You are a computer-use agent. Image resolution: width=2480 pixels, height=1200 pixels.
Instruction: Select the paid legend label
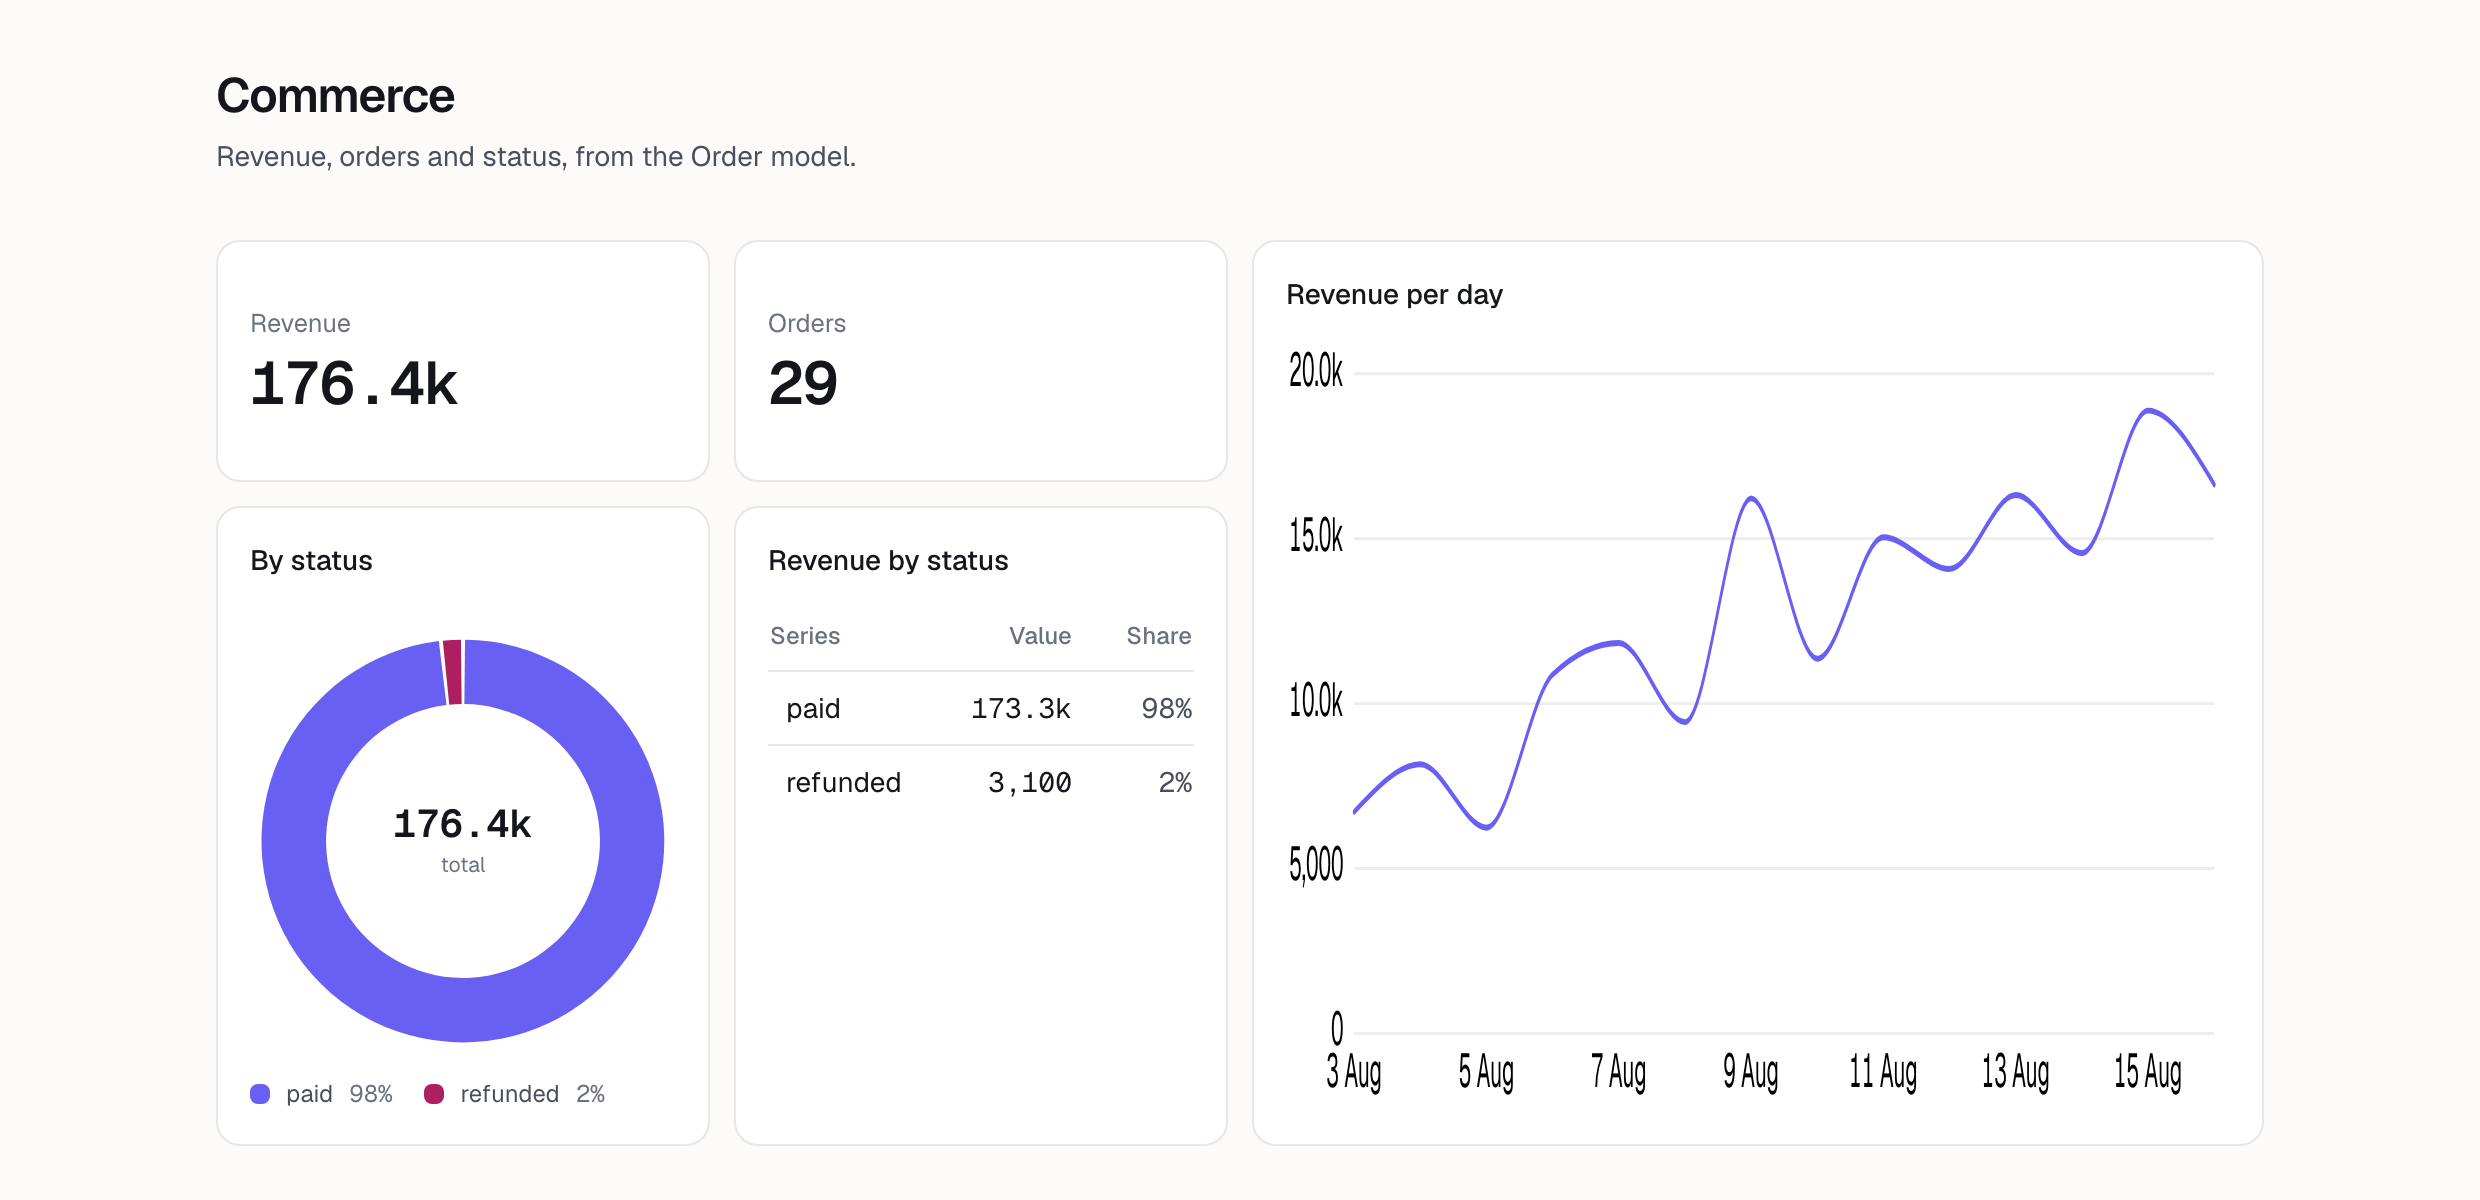309,1094
